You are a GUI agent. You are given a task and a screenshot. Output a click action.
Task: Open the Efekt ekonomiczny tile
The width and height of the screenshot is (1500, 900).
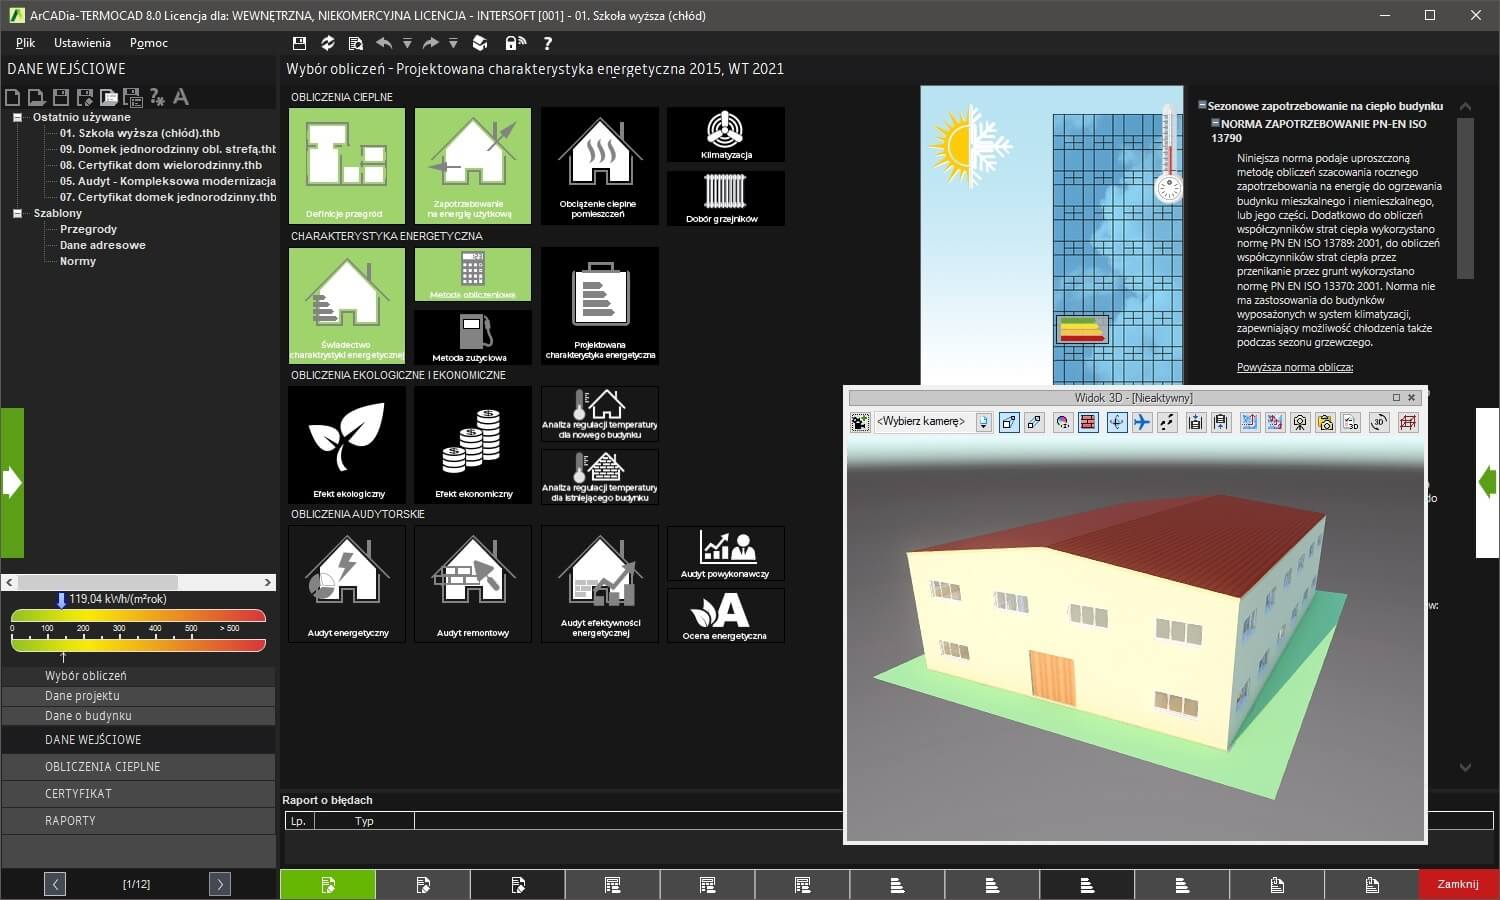(473, 444)
